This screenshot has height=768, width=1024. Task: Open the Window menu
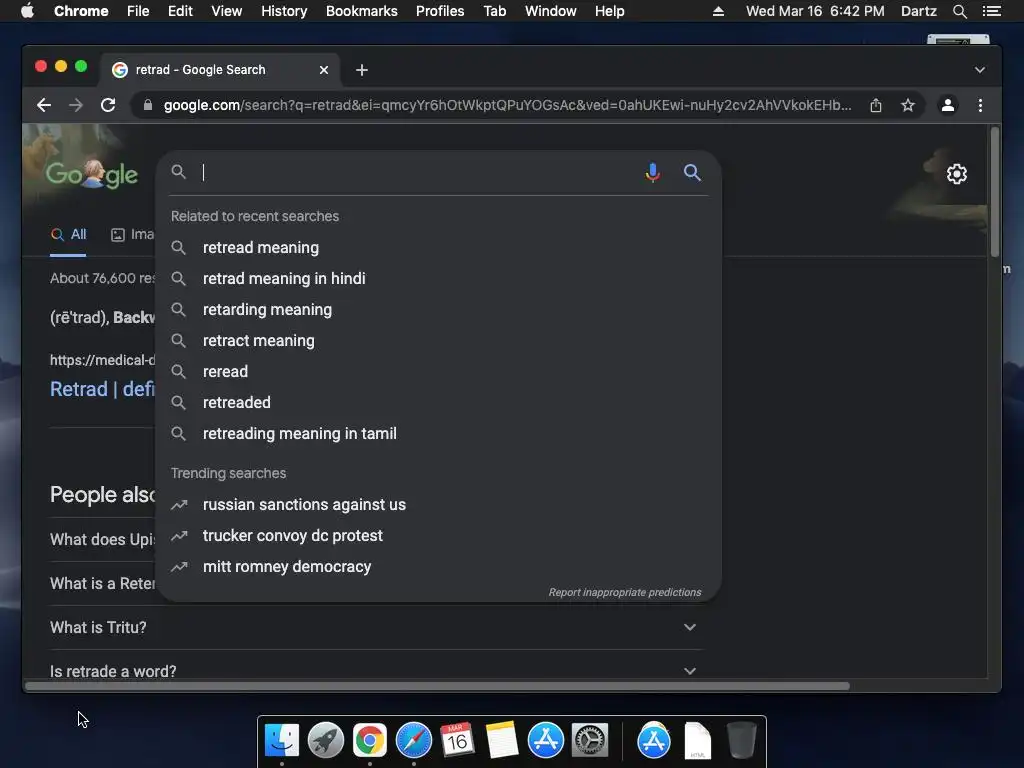[x=551, y=11]
